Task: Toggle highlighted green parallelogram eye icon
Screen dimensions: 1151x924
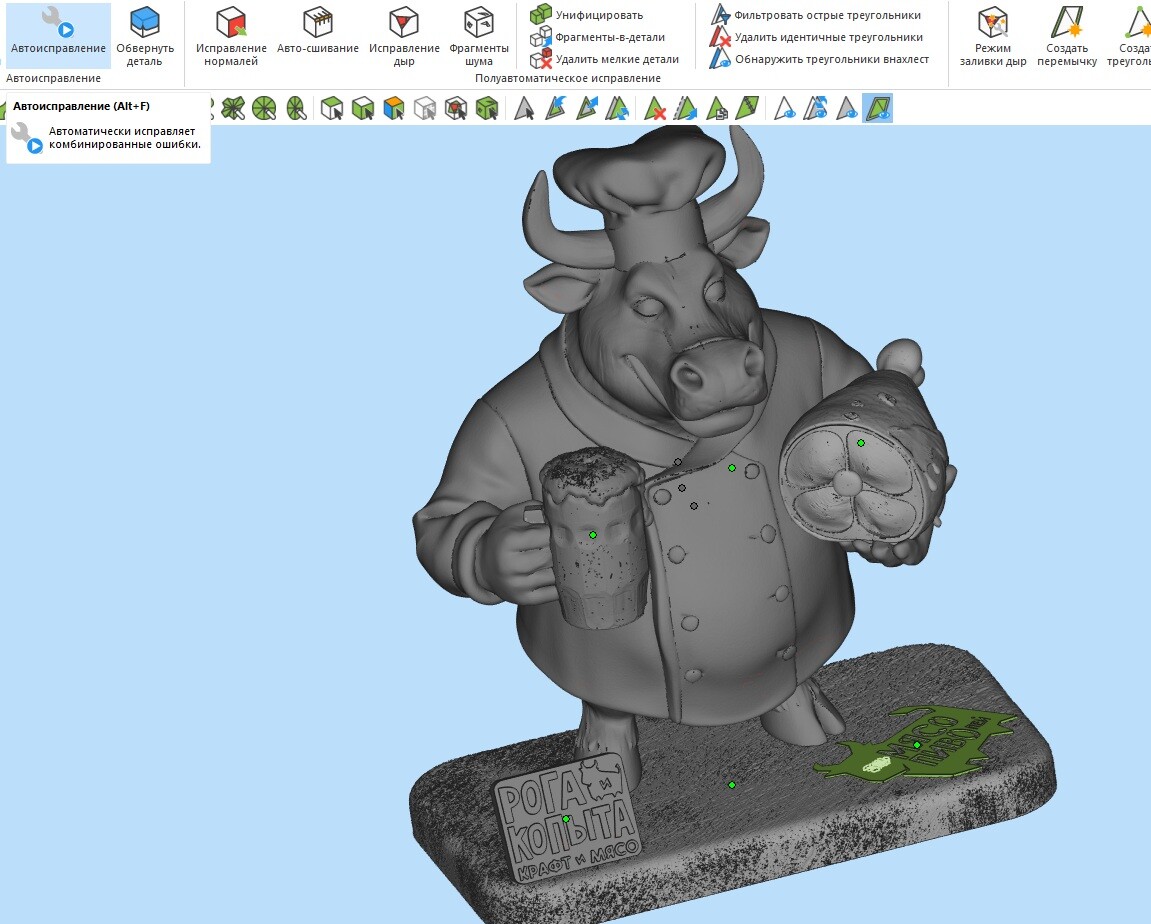Action: [x=877, y=109]
